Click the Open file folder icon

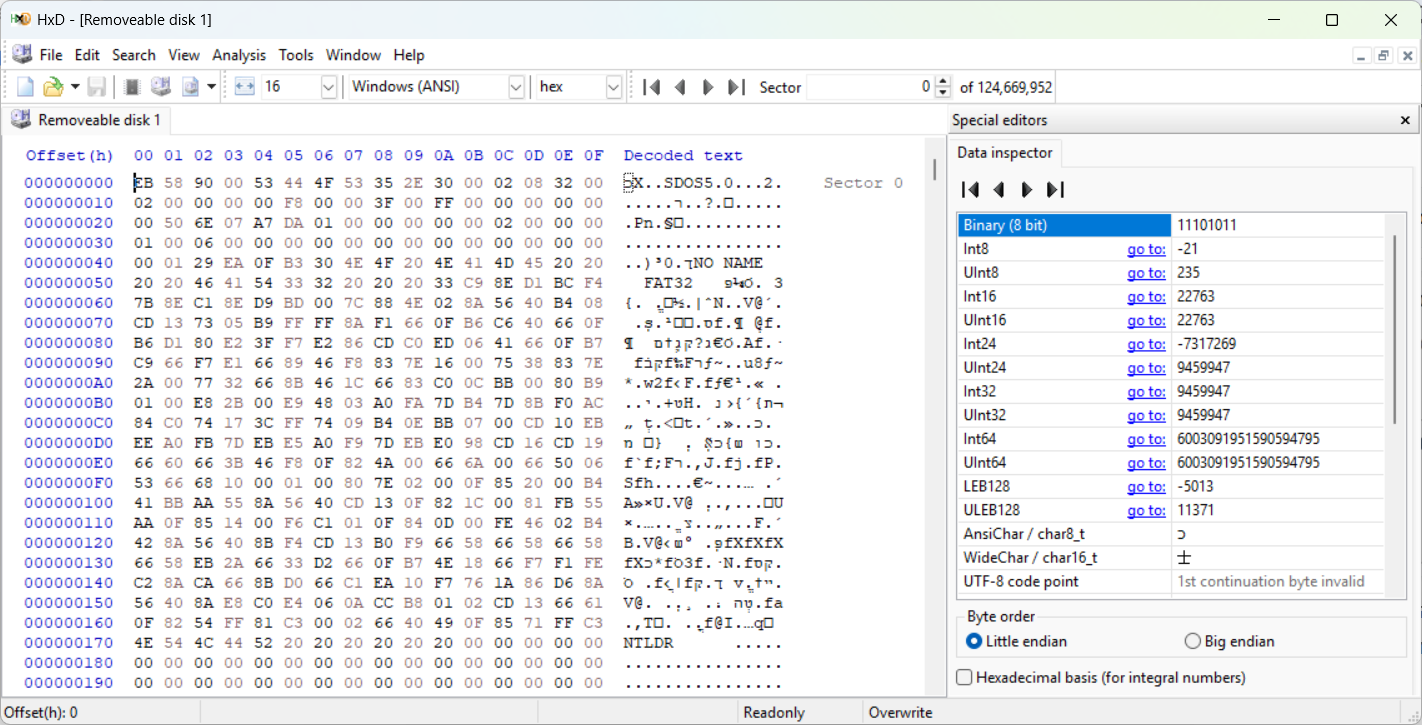53,87
